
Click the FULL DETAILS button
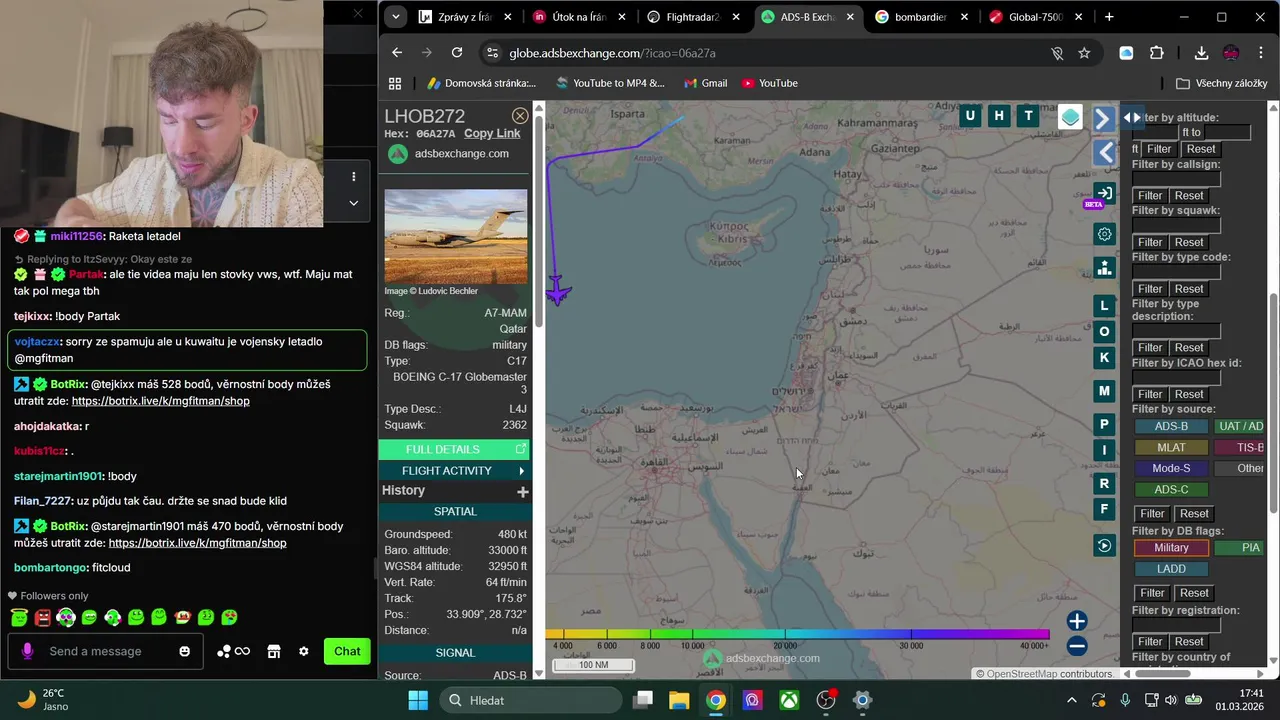coord(455,449)
